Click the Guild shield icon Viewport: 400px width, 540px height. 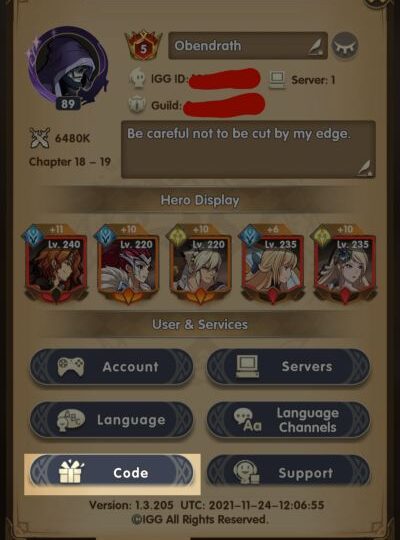coord(137,105)
